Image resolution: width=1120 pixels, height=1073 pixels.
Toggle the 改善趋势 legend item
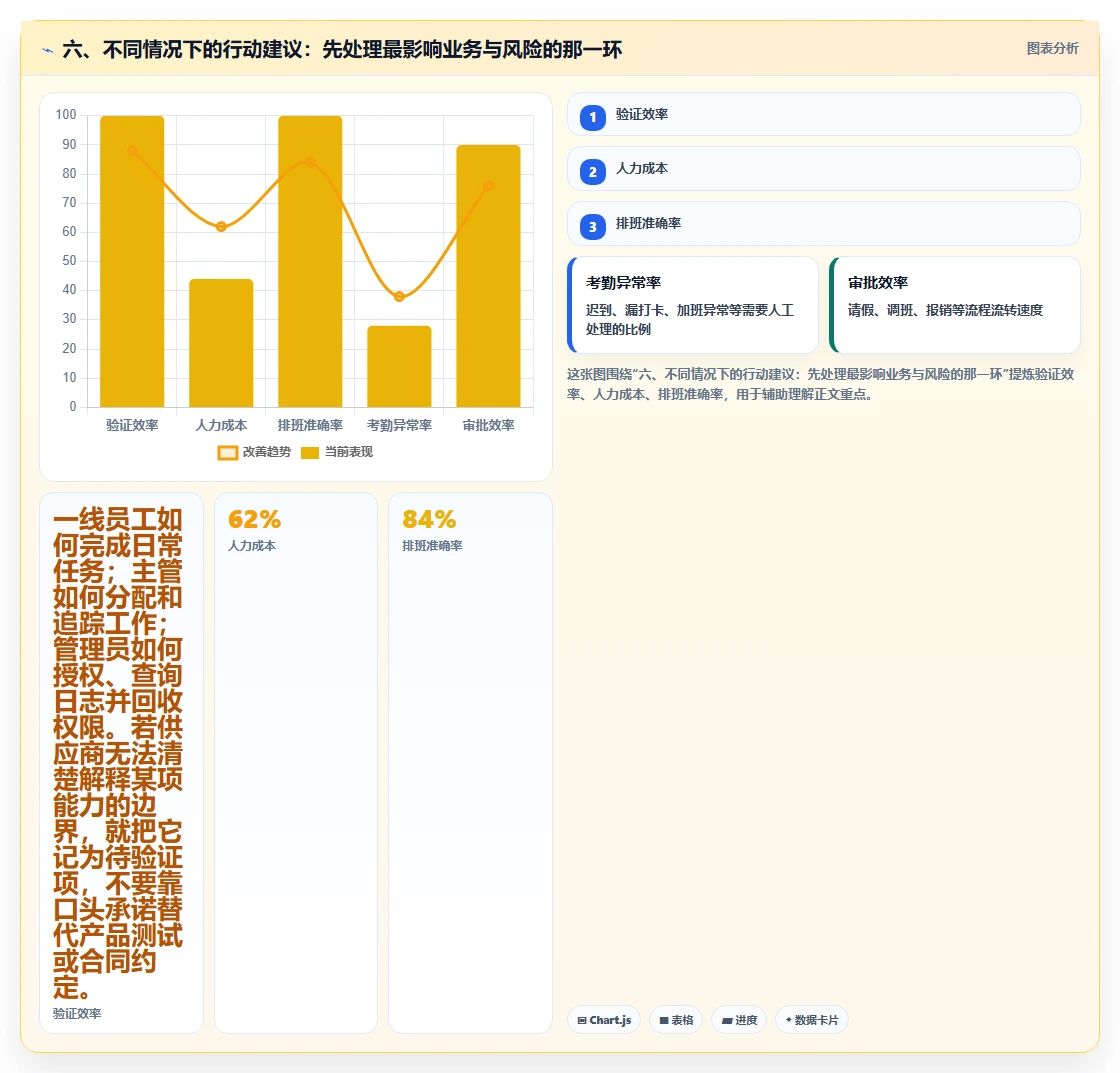coord(254,452)
